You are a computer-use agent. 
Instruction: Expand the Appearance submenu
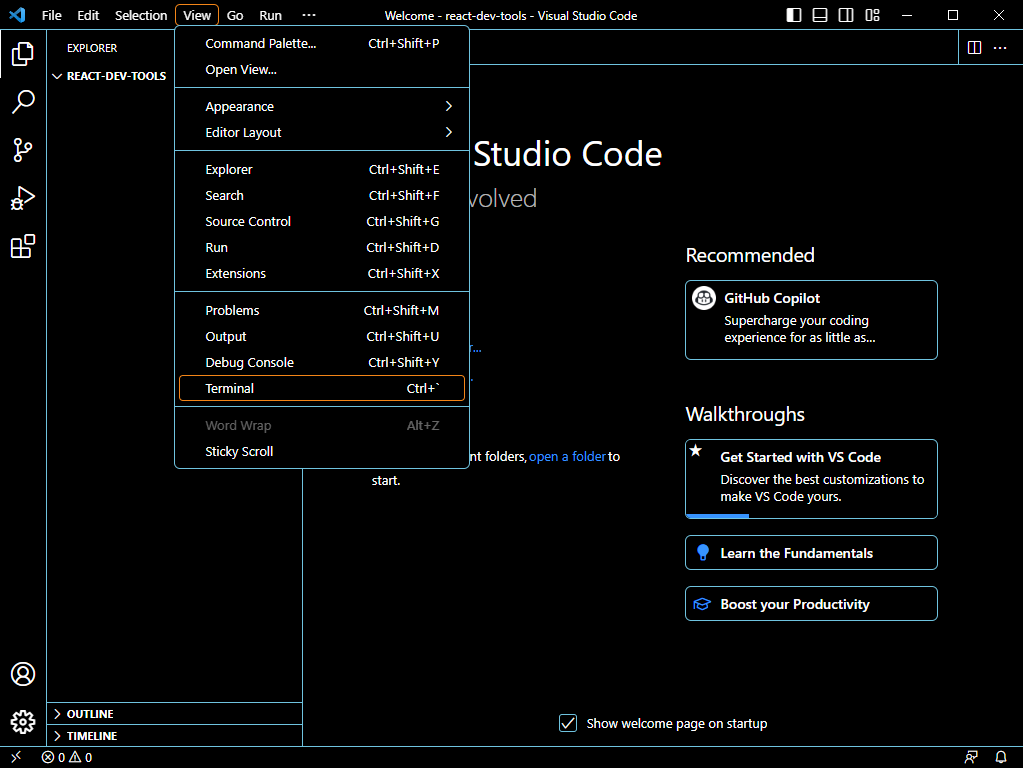tap(322, 106)
